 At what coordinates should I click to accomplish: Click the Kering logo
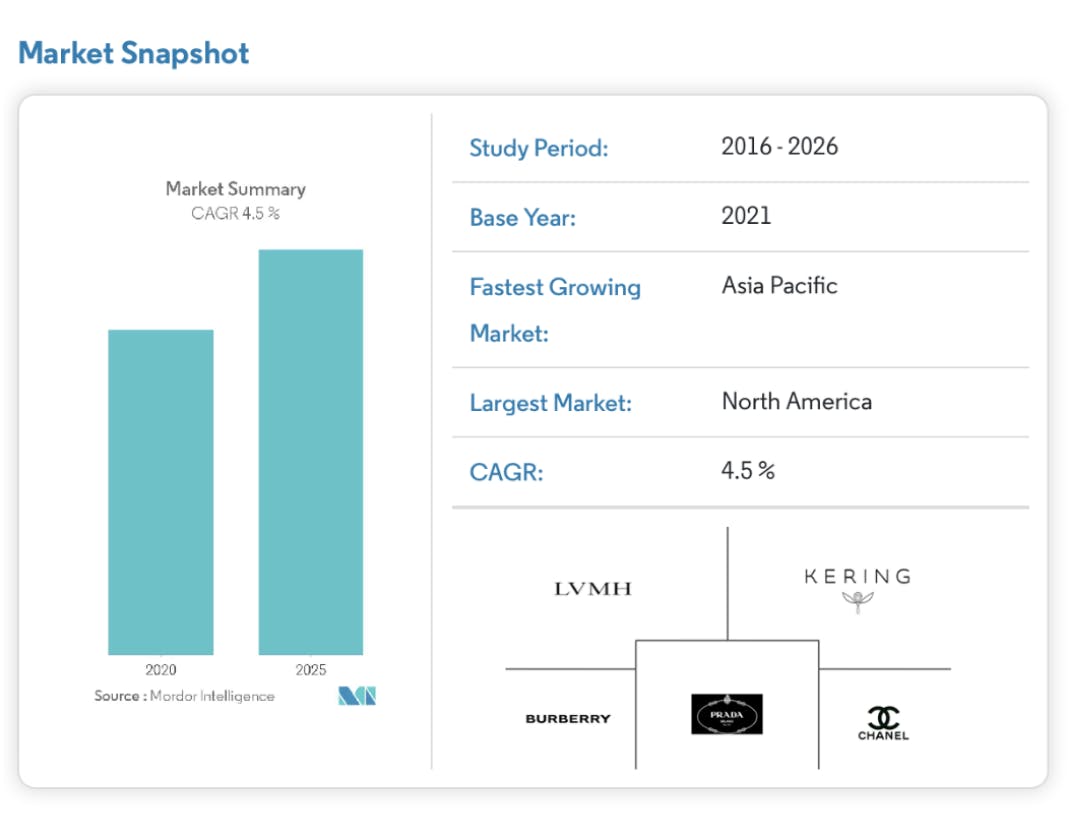858,586
